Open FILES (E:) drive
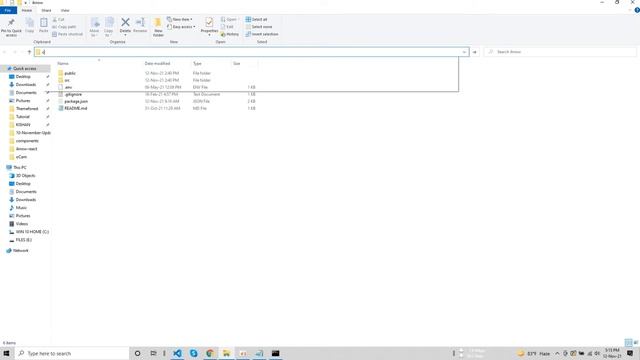The height and width of the screenshot is (360, 640). click(x=24, y=240)
